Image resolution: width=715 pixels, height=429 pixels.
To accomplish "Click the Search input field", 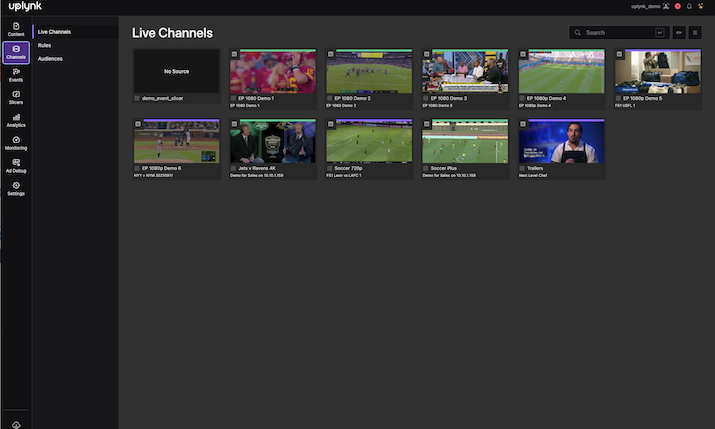I will [x=617, y=33].
